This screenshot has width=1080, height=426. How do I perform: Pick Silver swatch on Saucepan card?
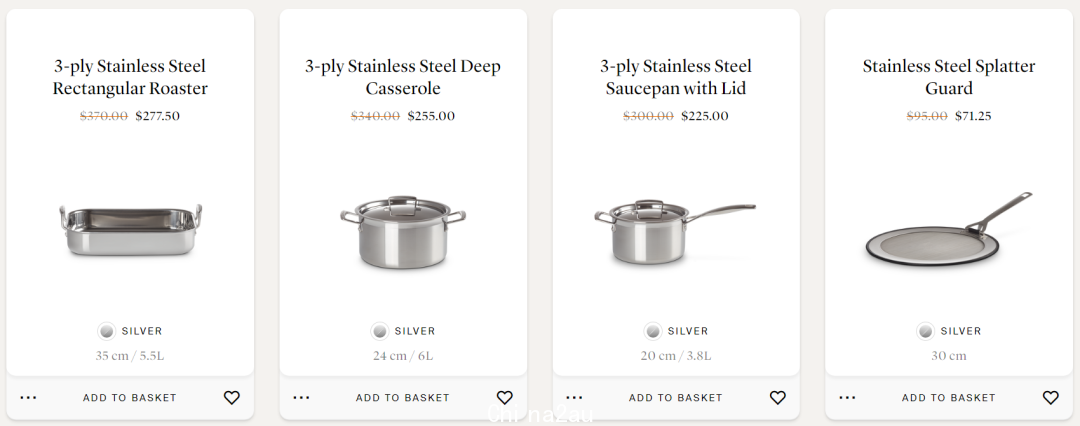[653, 332]
